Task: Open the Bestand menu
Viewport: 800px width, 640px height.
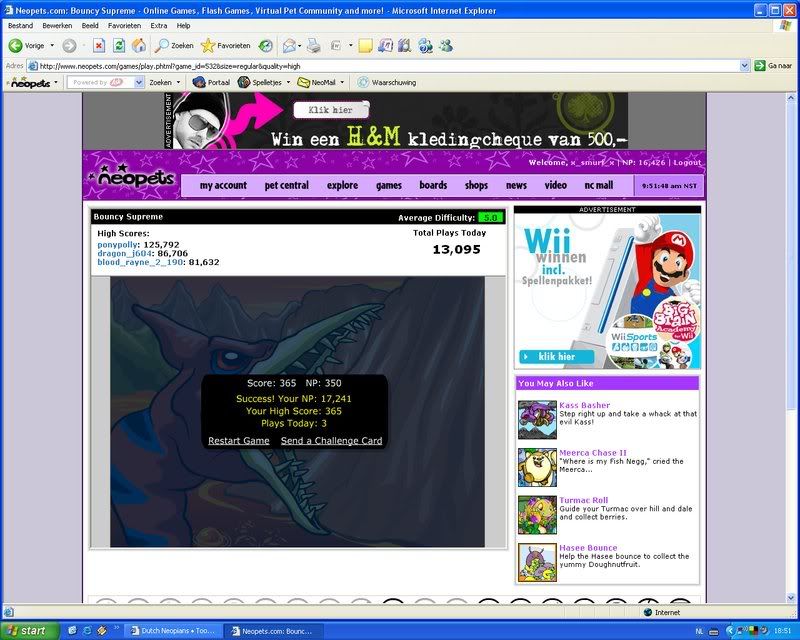Action: coord(20,26)
